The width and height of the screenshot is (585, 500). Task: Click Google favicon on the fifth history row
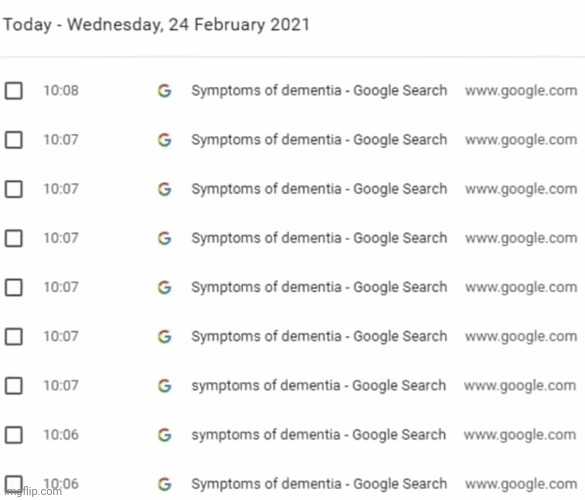pos(165,287)
